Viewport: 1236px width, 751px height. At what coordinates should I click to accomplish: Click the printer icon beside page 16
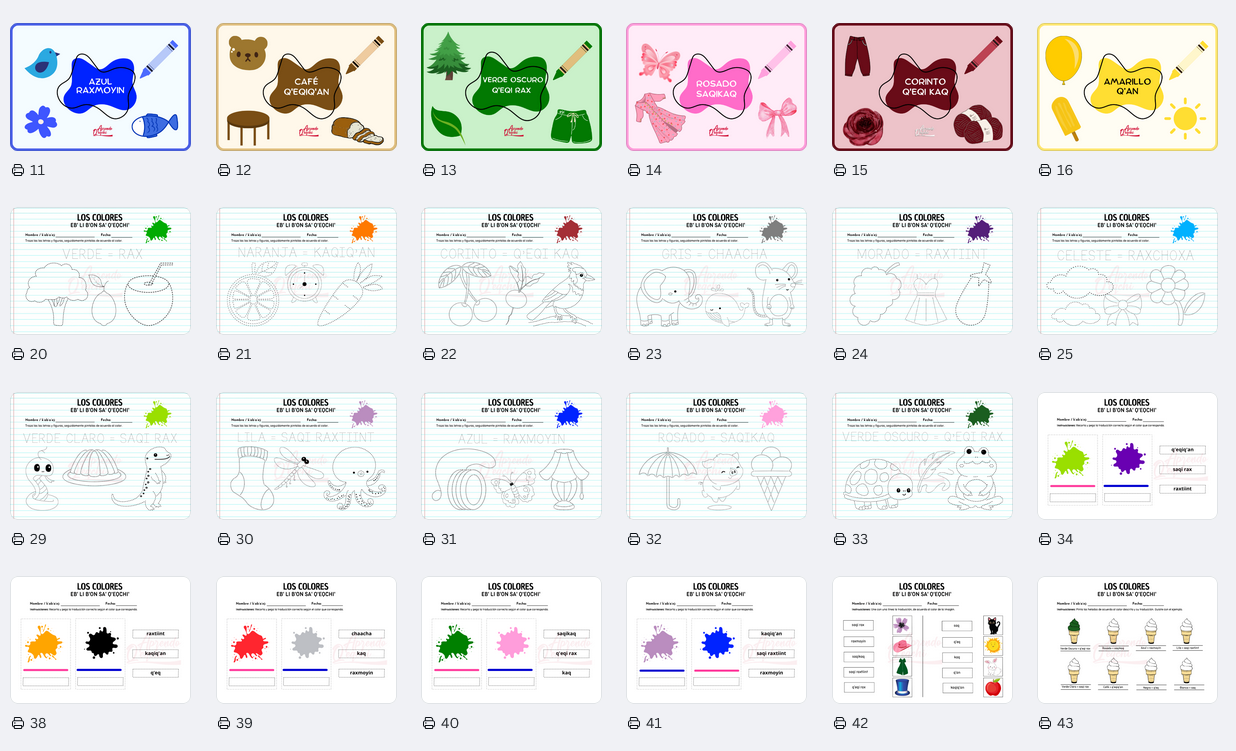click(x=1045, y=170)
